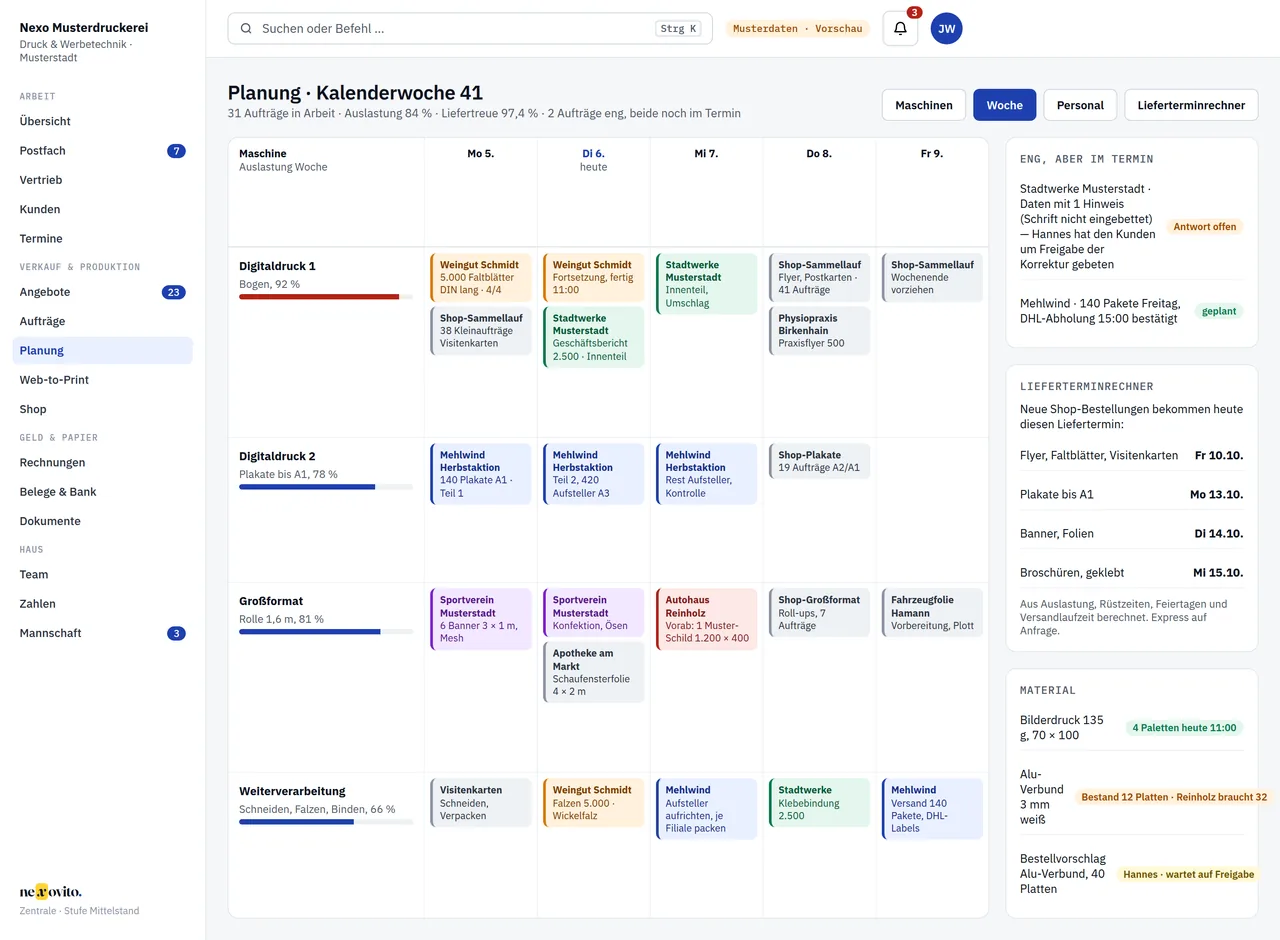1280x940 pixels.
Task: Click the 'geplant' status pill for Mehlwind
Action: coord(1220,311)
